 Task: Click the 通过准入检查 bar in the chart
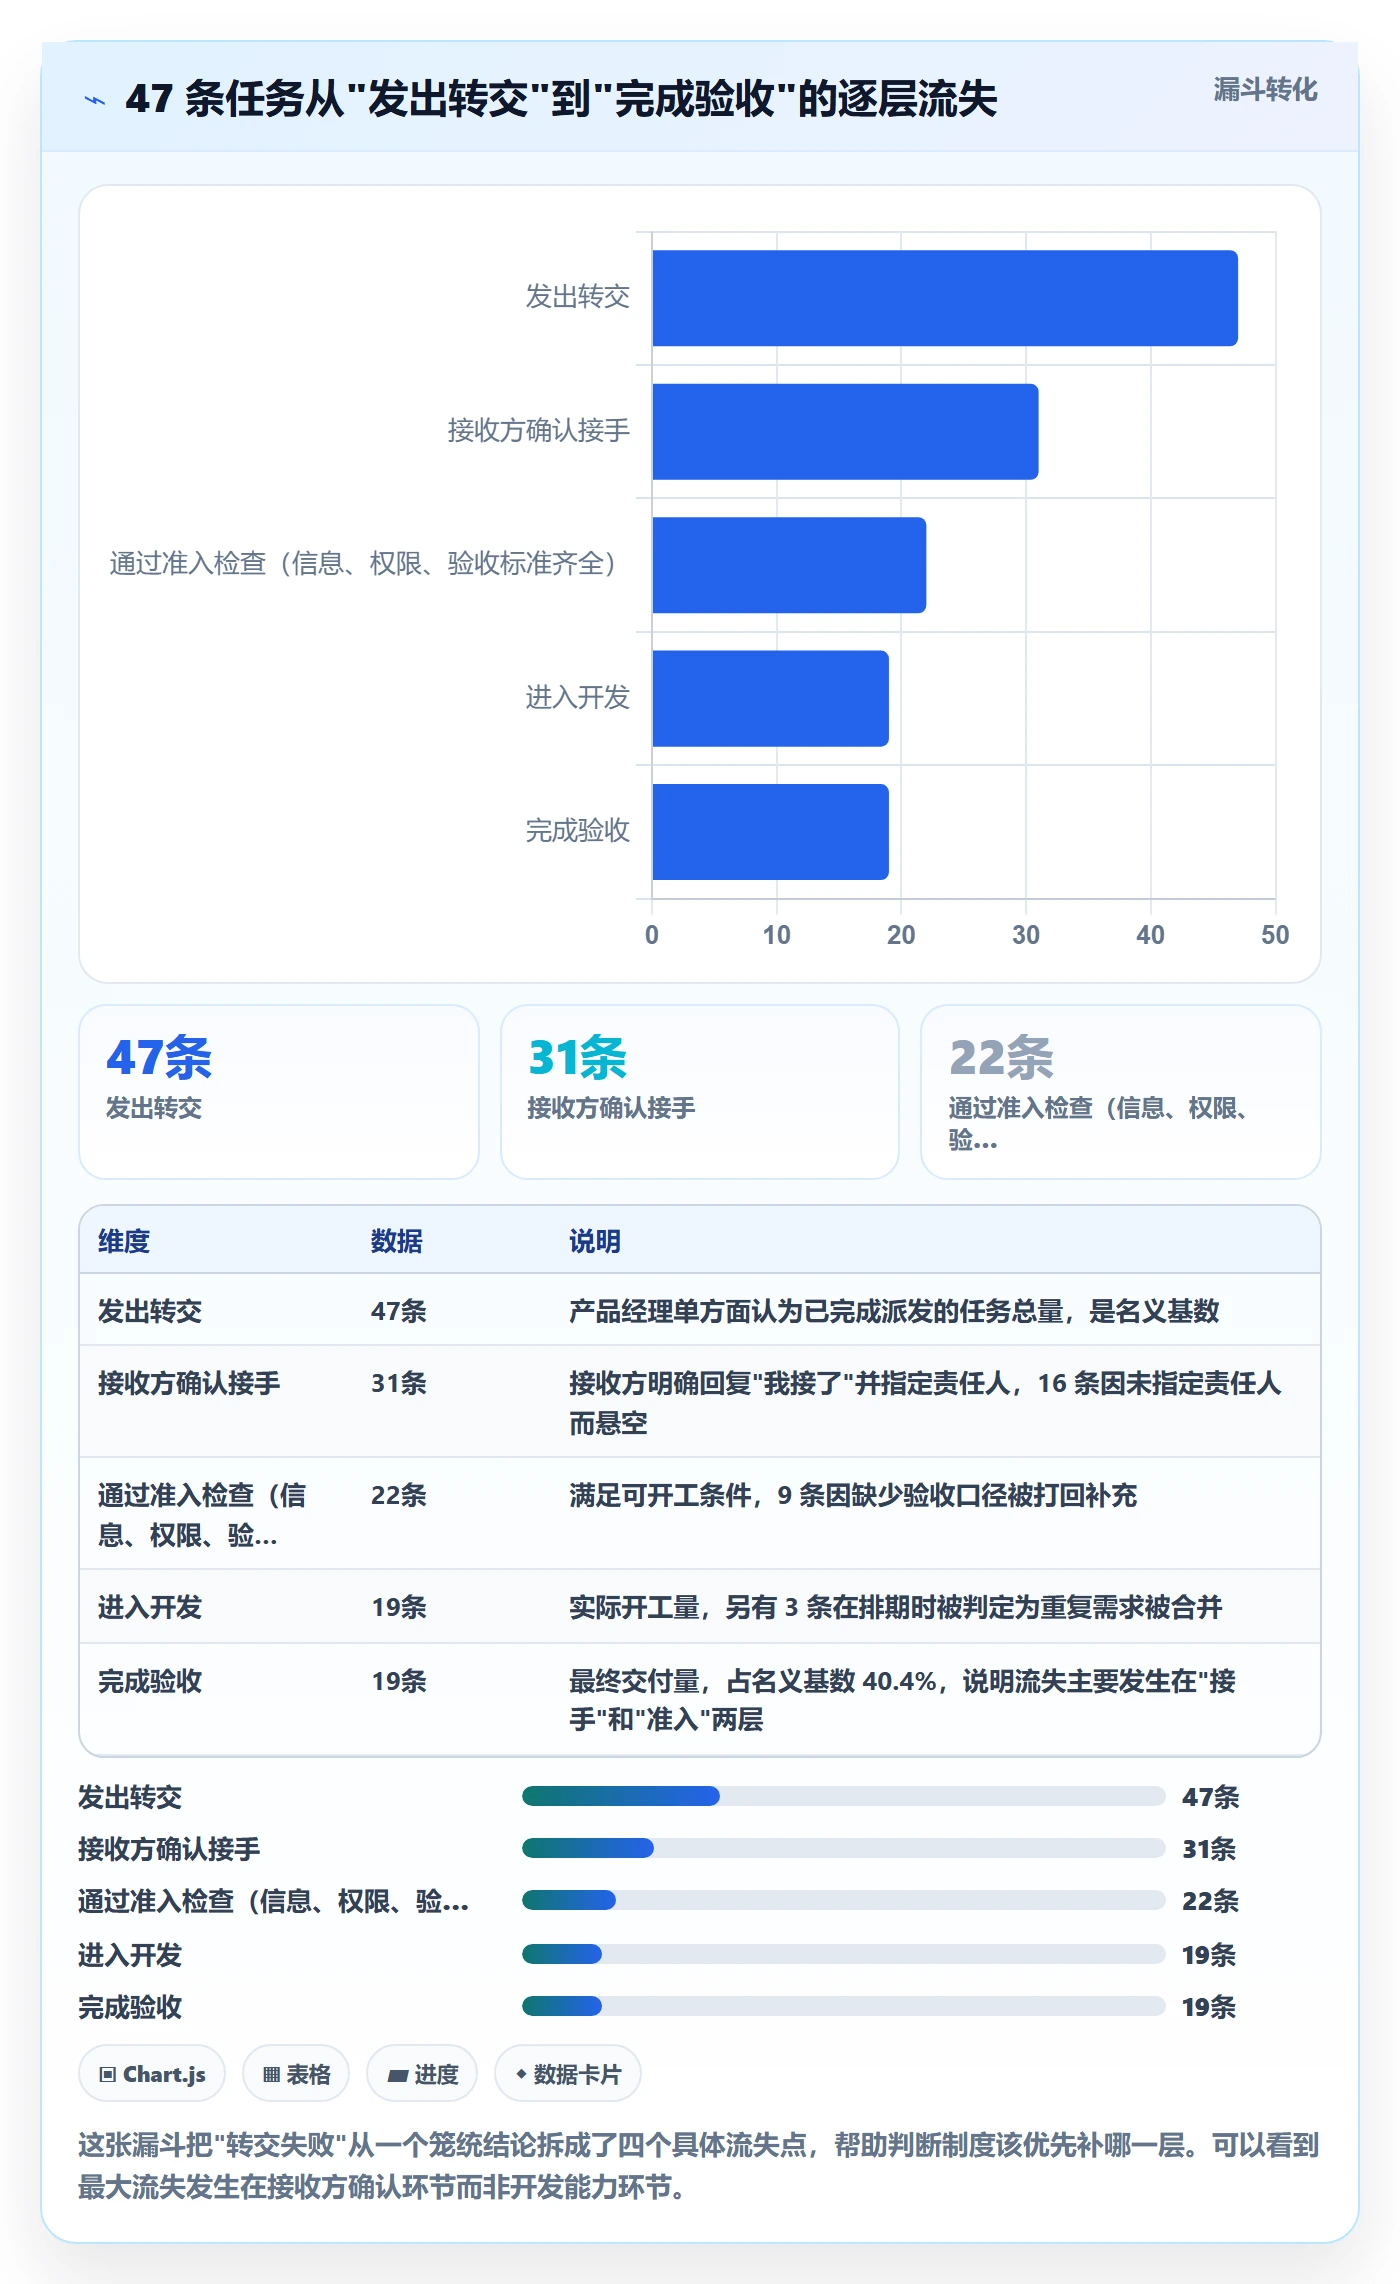[x=789, y=565]
